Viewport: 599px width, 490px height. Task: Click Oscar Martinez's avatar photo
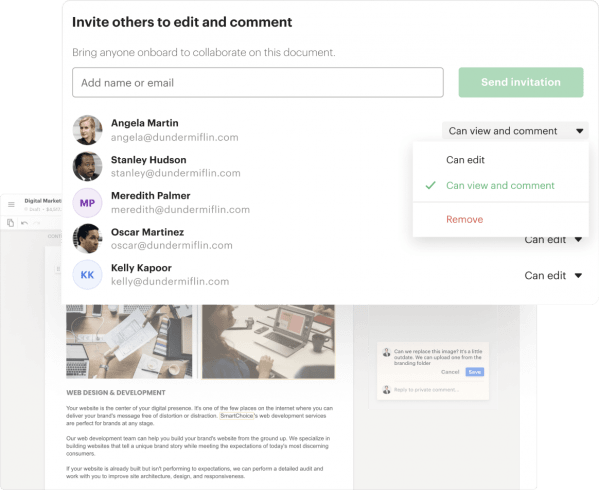click(87, 239)
